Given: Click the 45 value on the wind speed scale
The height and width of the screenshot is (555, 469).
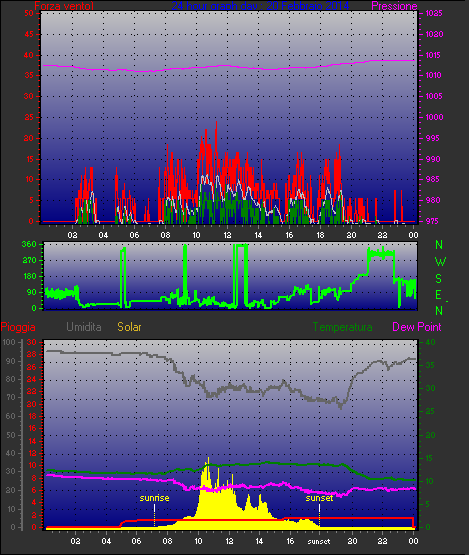Looking at the screenshot, I should tap(29, 34).
